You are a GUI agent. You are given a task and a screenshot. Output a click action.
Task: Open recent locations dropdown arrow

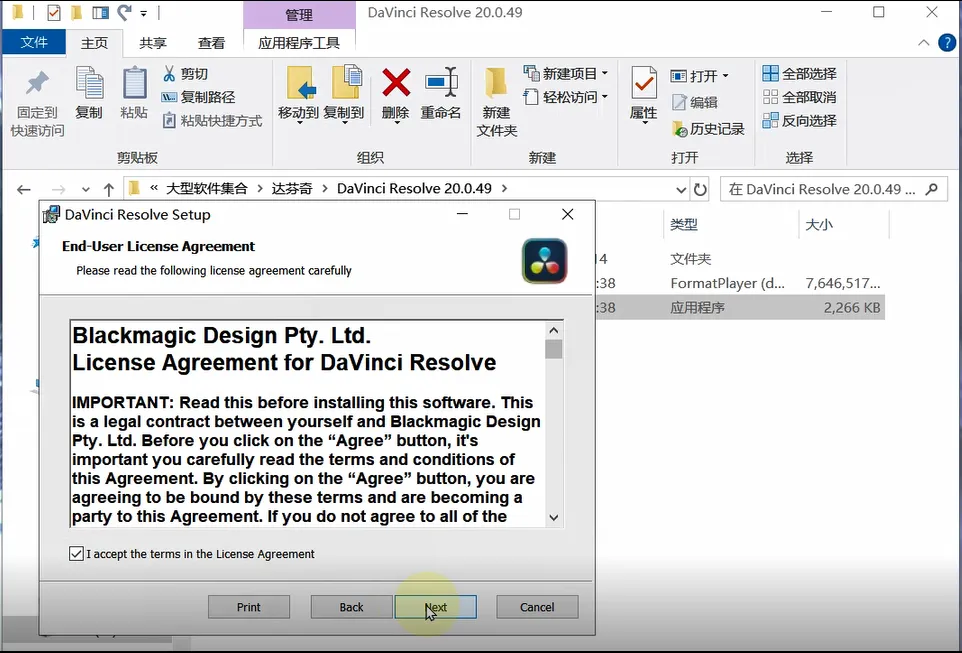pos(85,190)
